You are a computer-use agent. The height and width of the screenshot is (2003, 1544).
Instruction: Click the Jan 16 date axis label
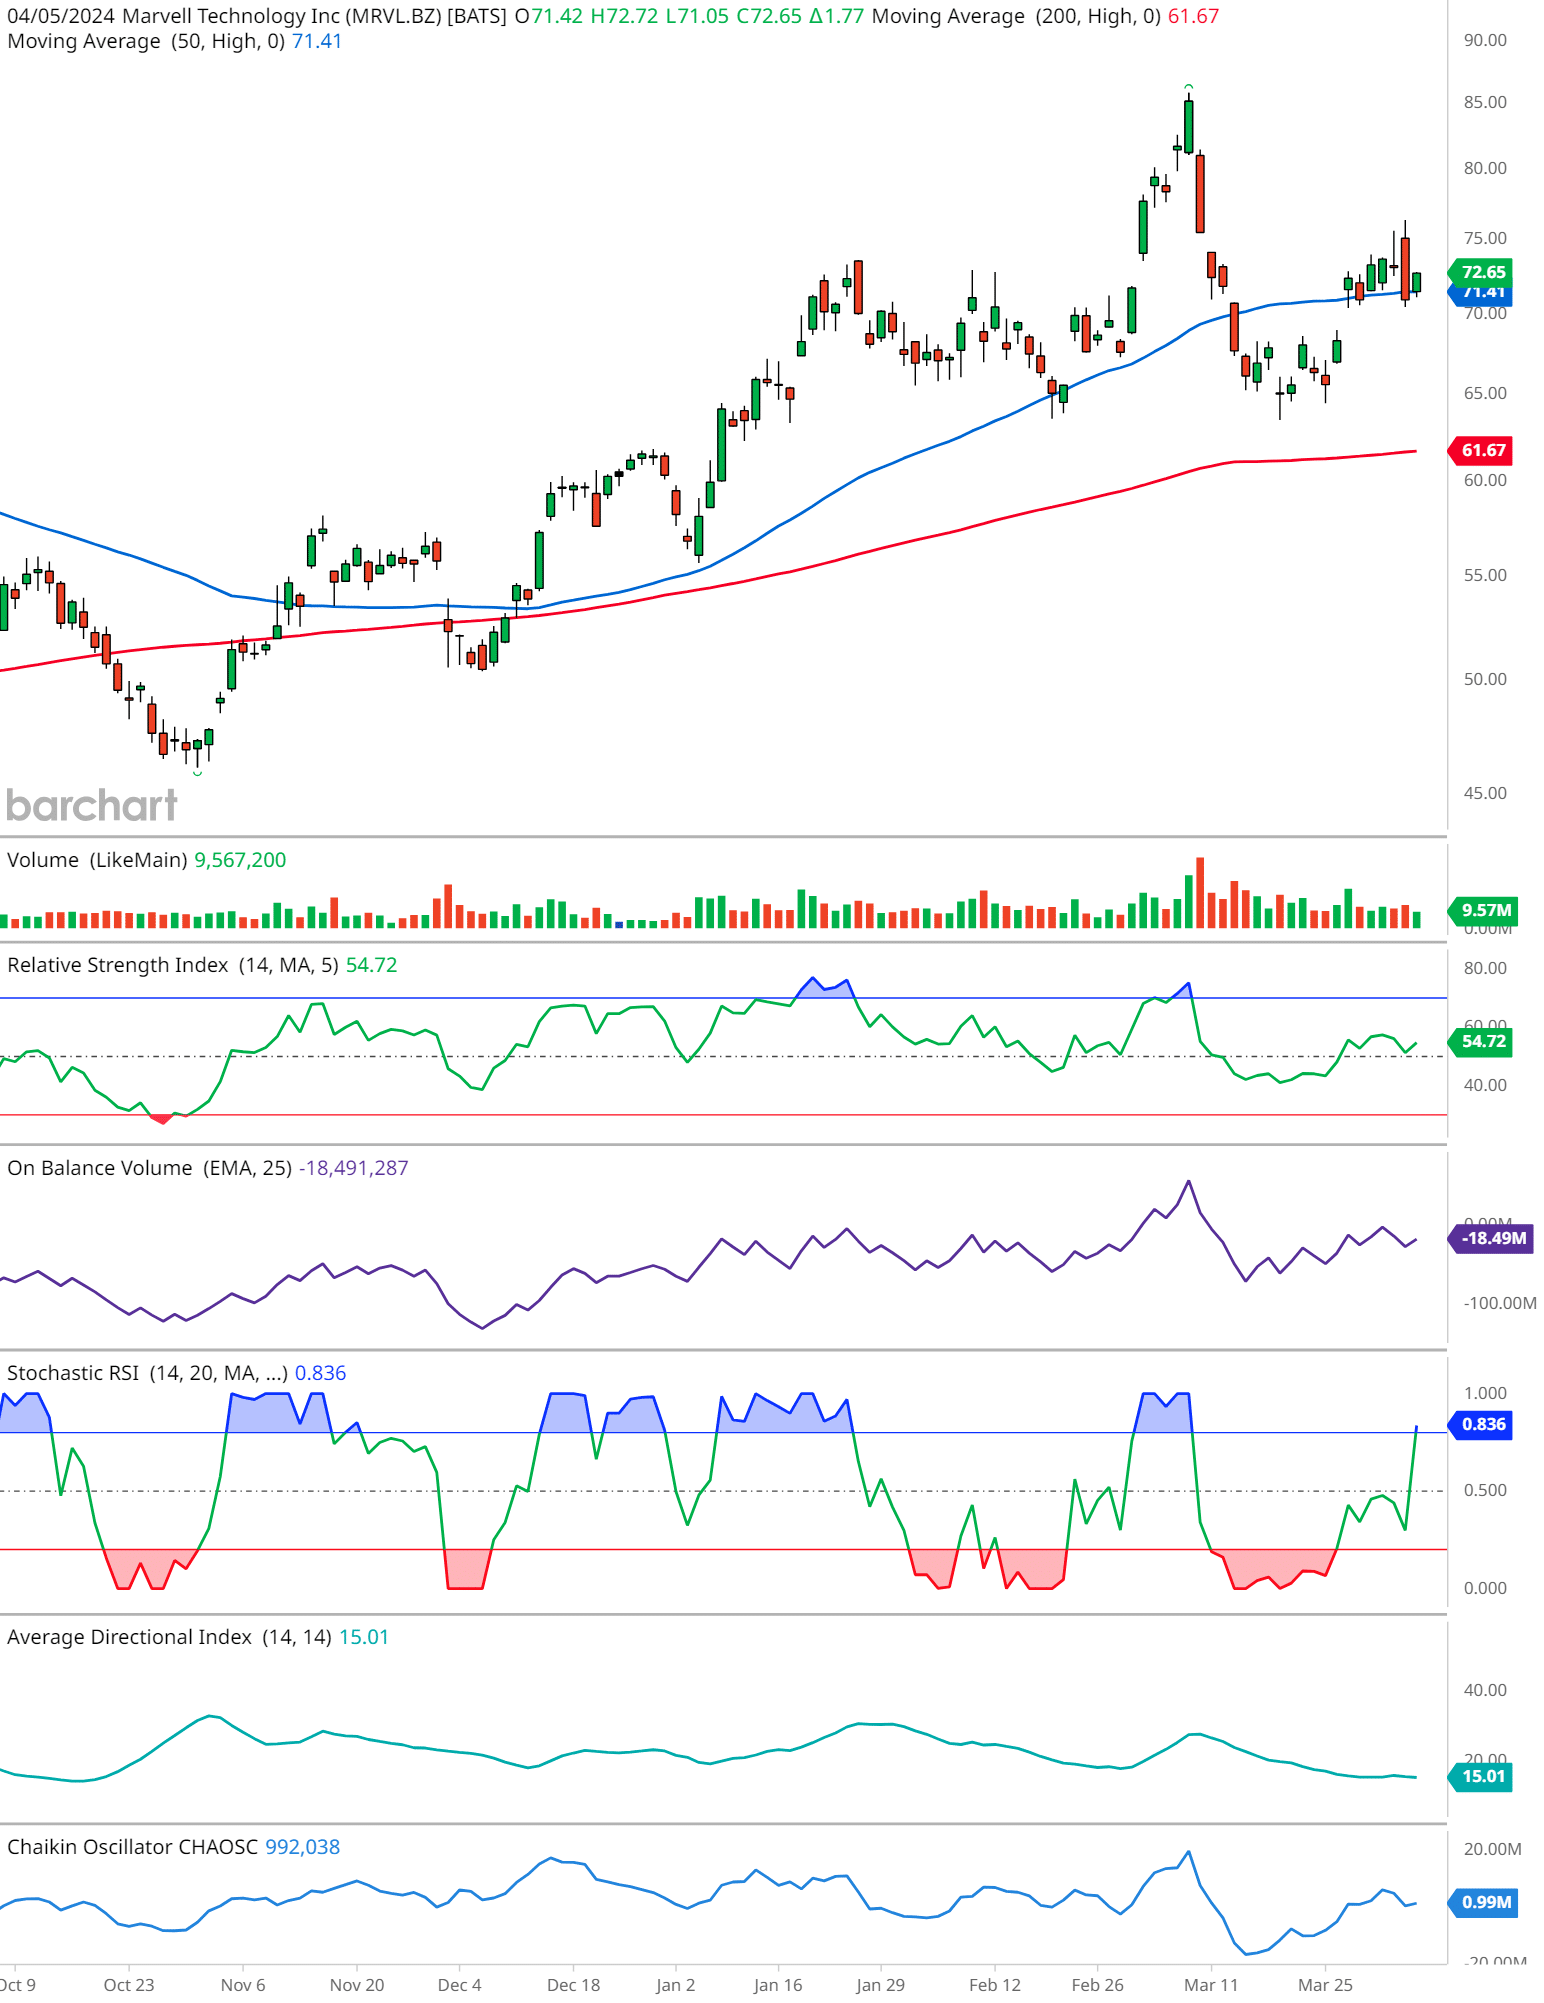click(x=778, y=1985)
